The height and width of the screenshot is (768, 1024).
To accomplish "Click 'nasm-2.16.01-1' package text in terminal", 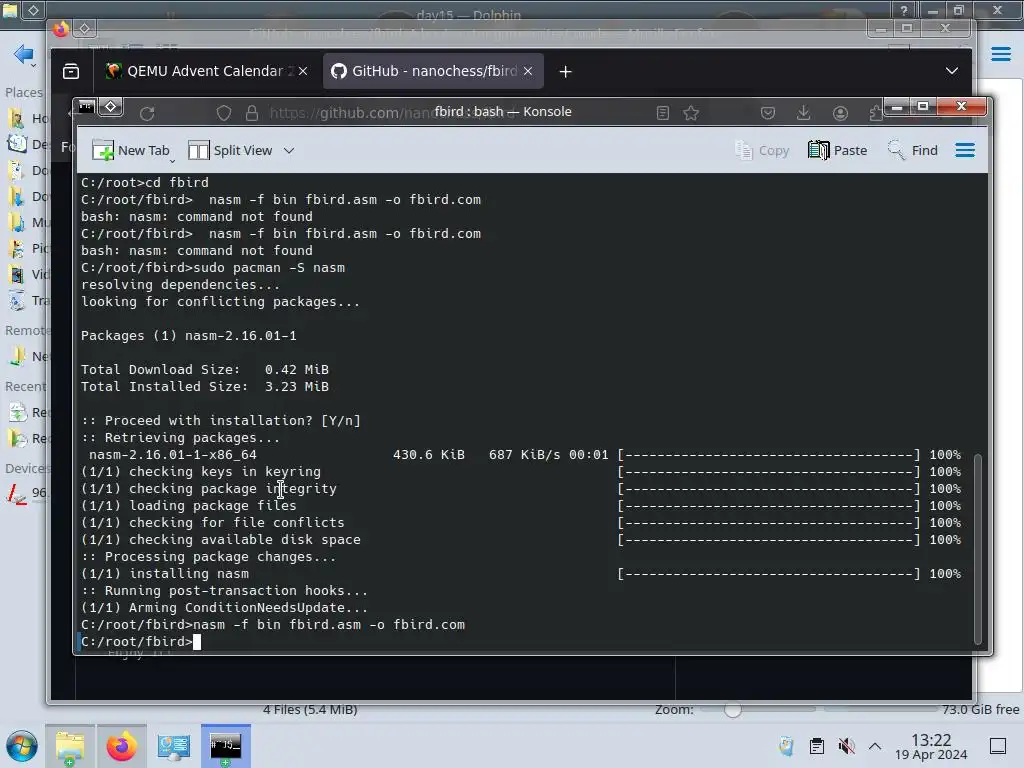I will (x=240, y=336).
